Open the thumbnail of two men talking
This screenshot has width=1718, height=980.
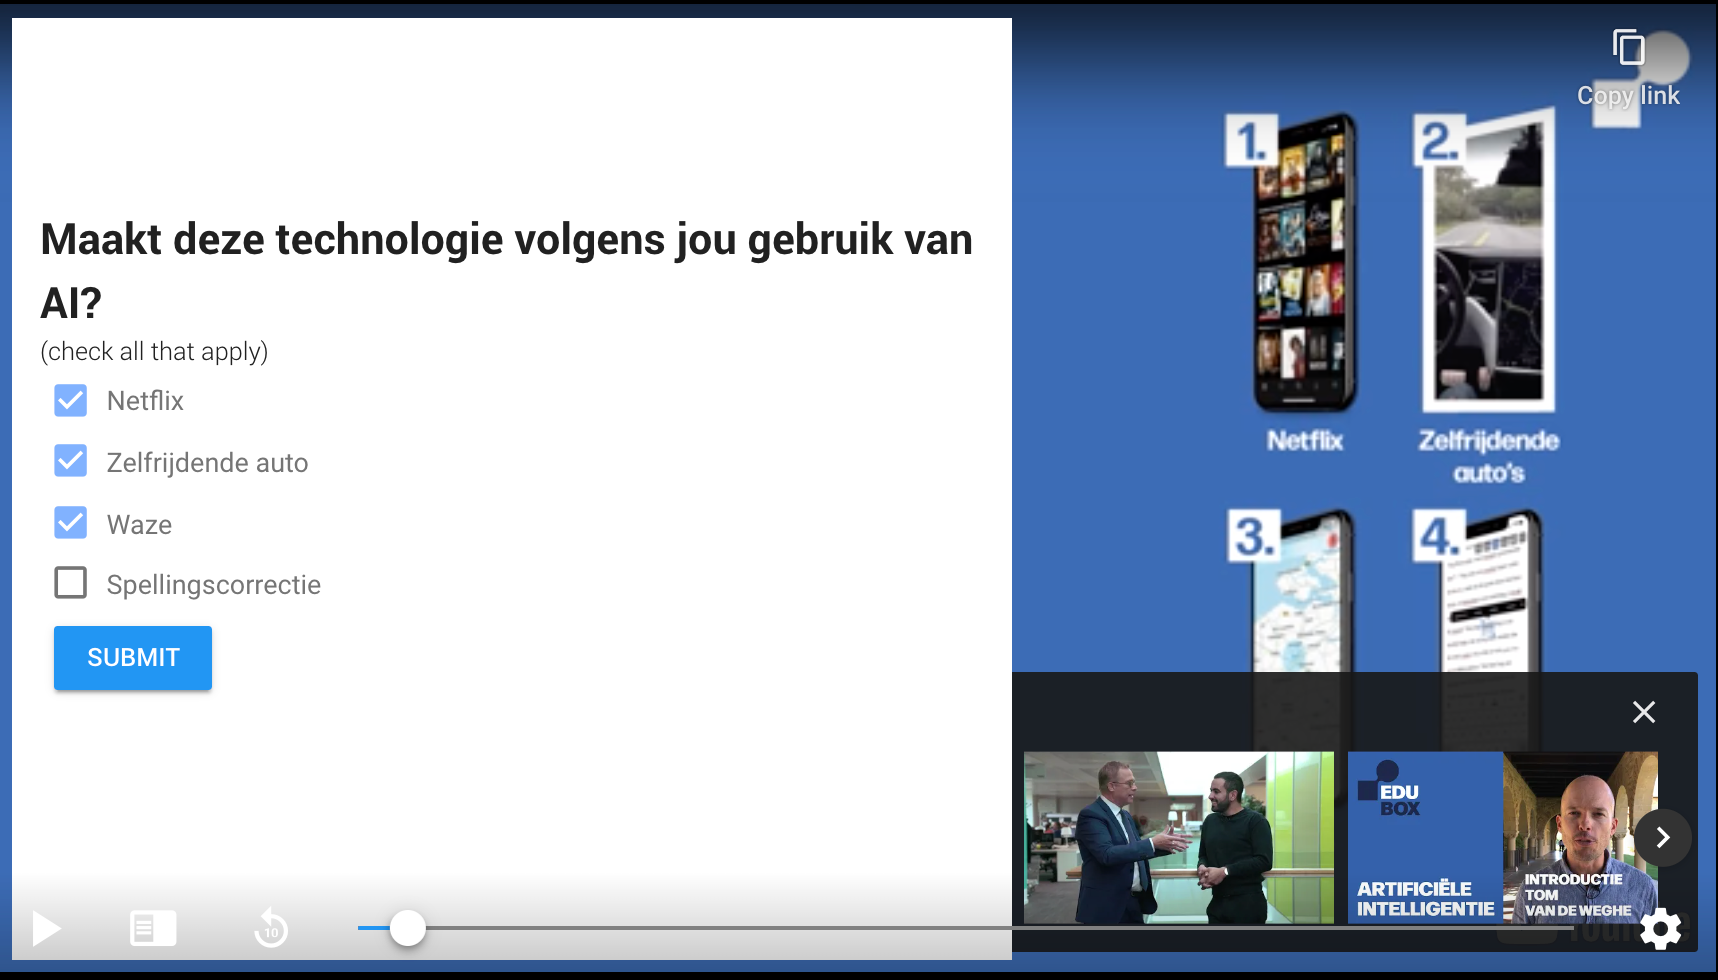coord(1178,837)
